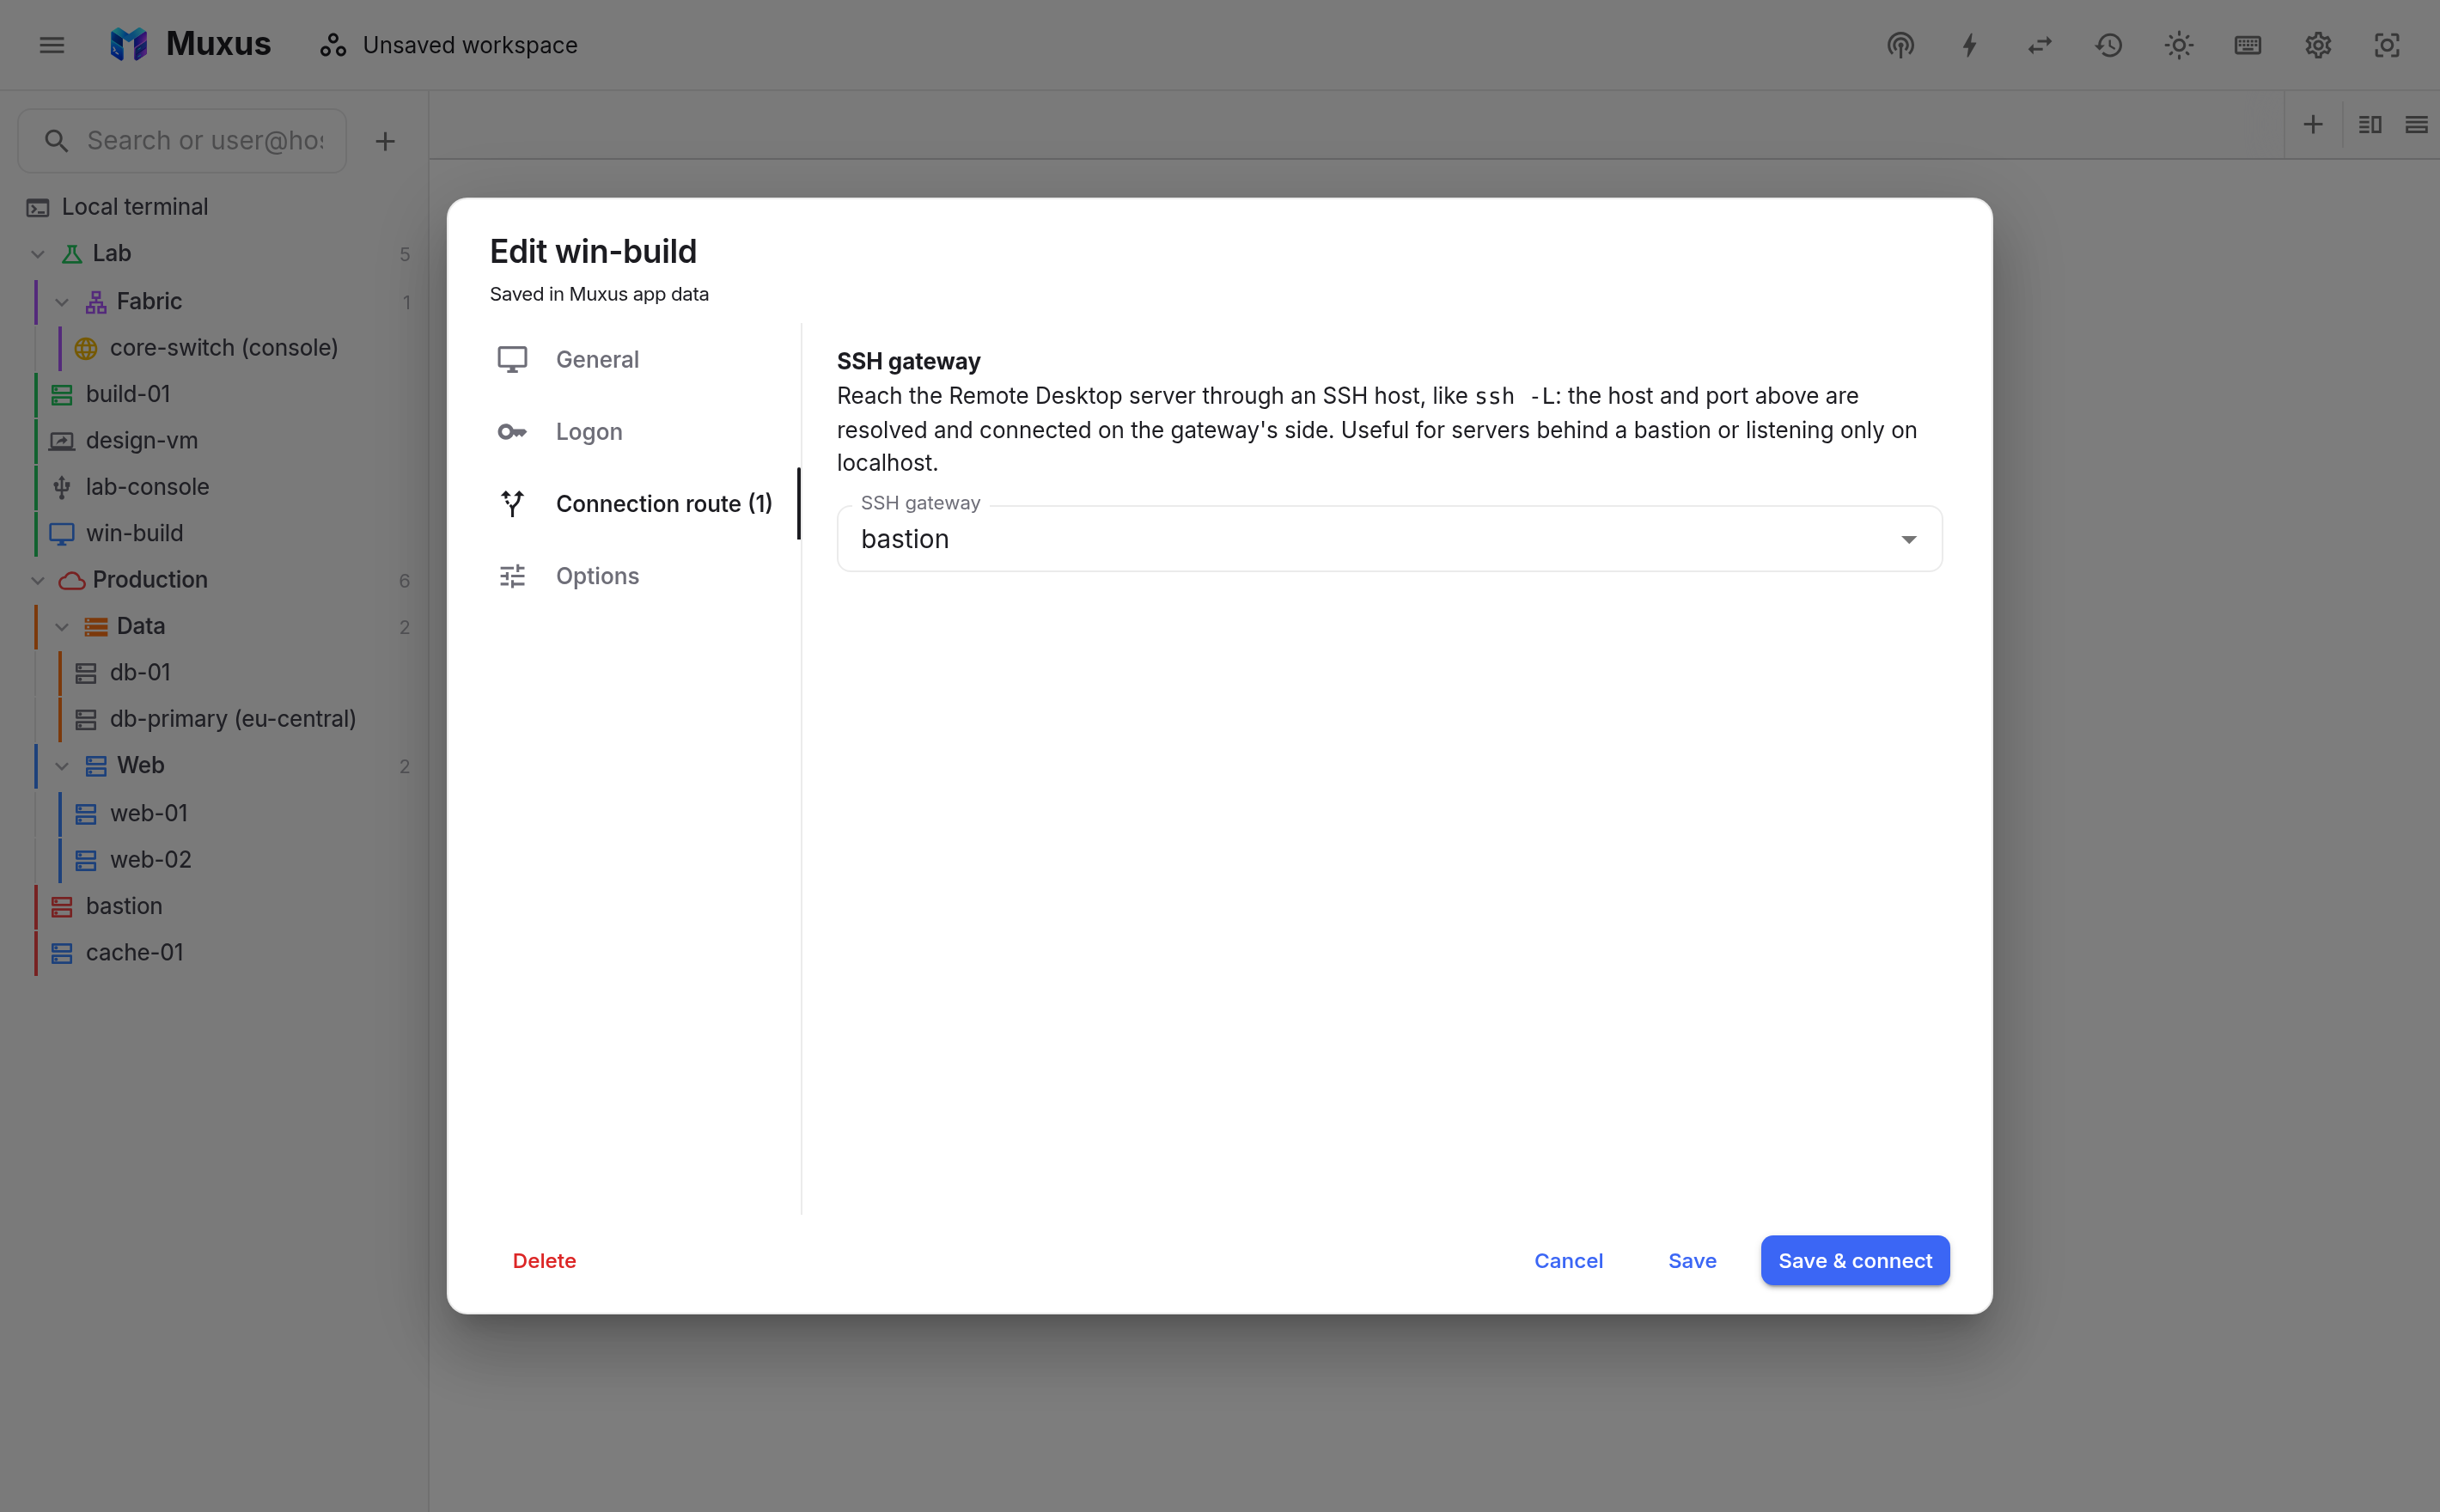2440x1512 pixels.
Task: Click the Muxus logo
Action: (129, 44)
